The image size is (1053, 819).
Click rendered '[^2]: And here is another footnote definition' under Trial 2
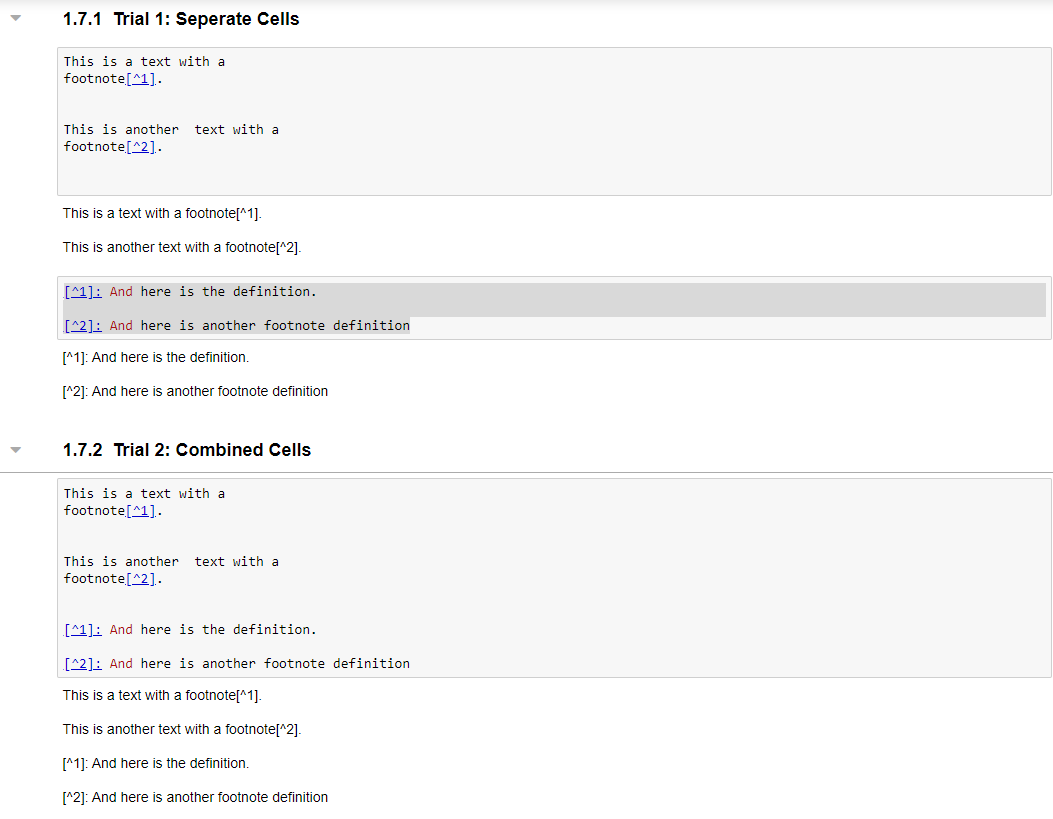pos(195,797)
